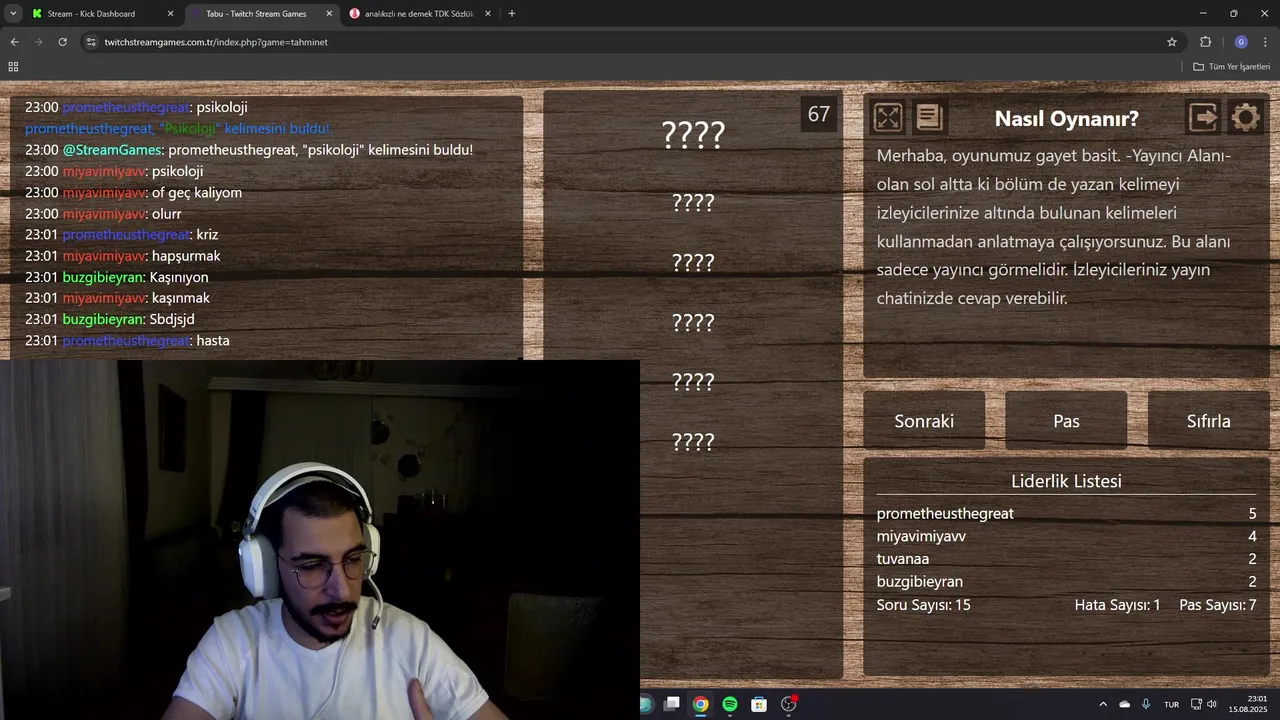This screenshot has height=720, width=1280.
Task: Click the Pas button
Action: (x=1066, y=421)
